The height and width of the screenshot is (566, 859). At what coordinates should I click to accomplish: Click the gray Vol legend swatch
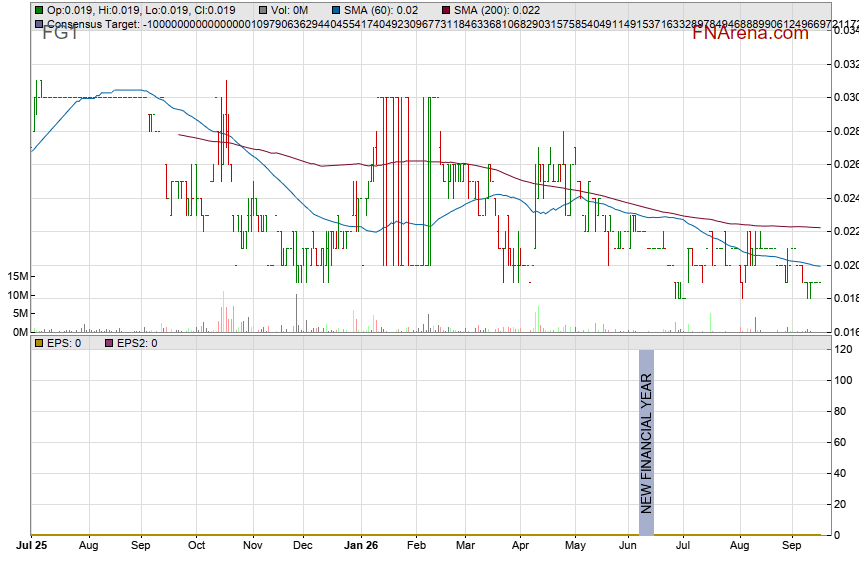[263, 10]
